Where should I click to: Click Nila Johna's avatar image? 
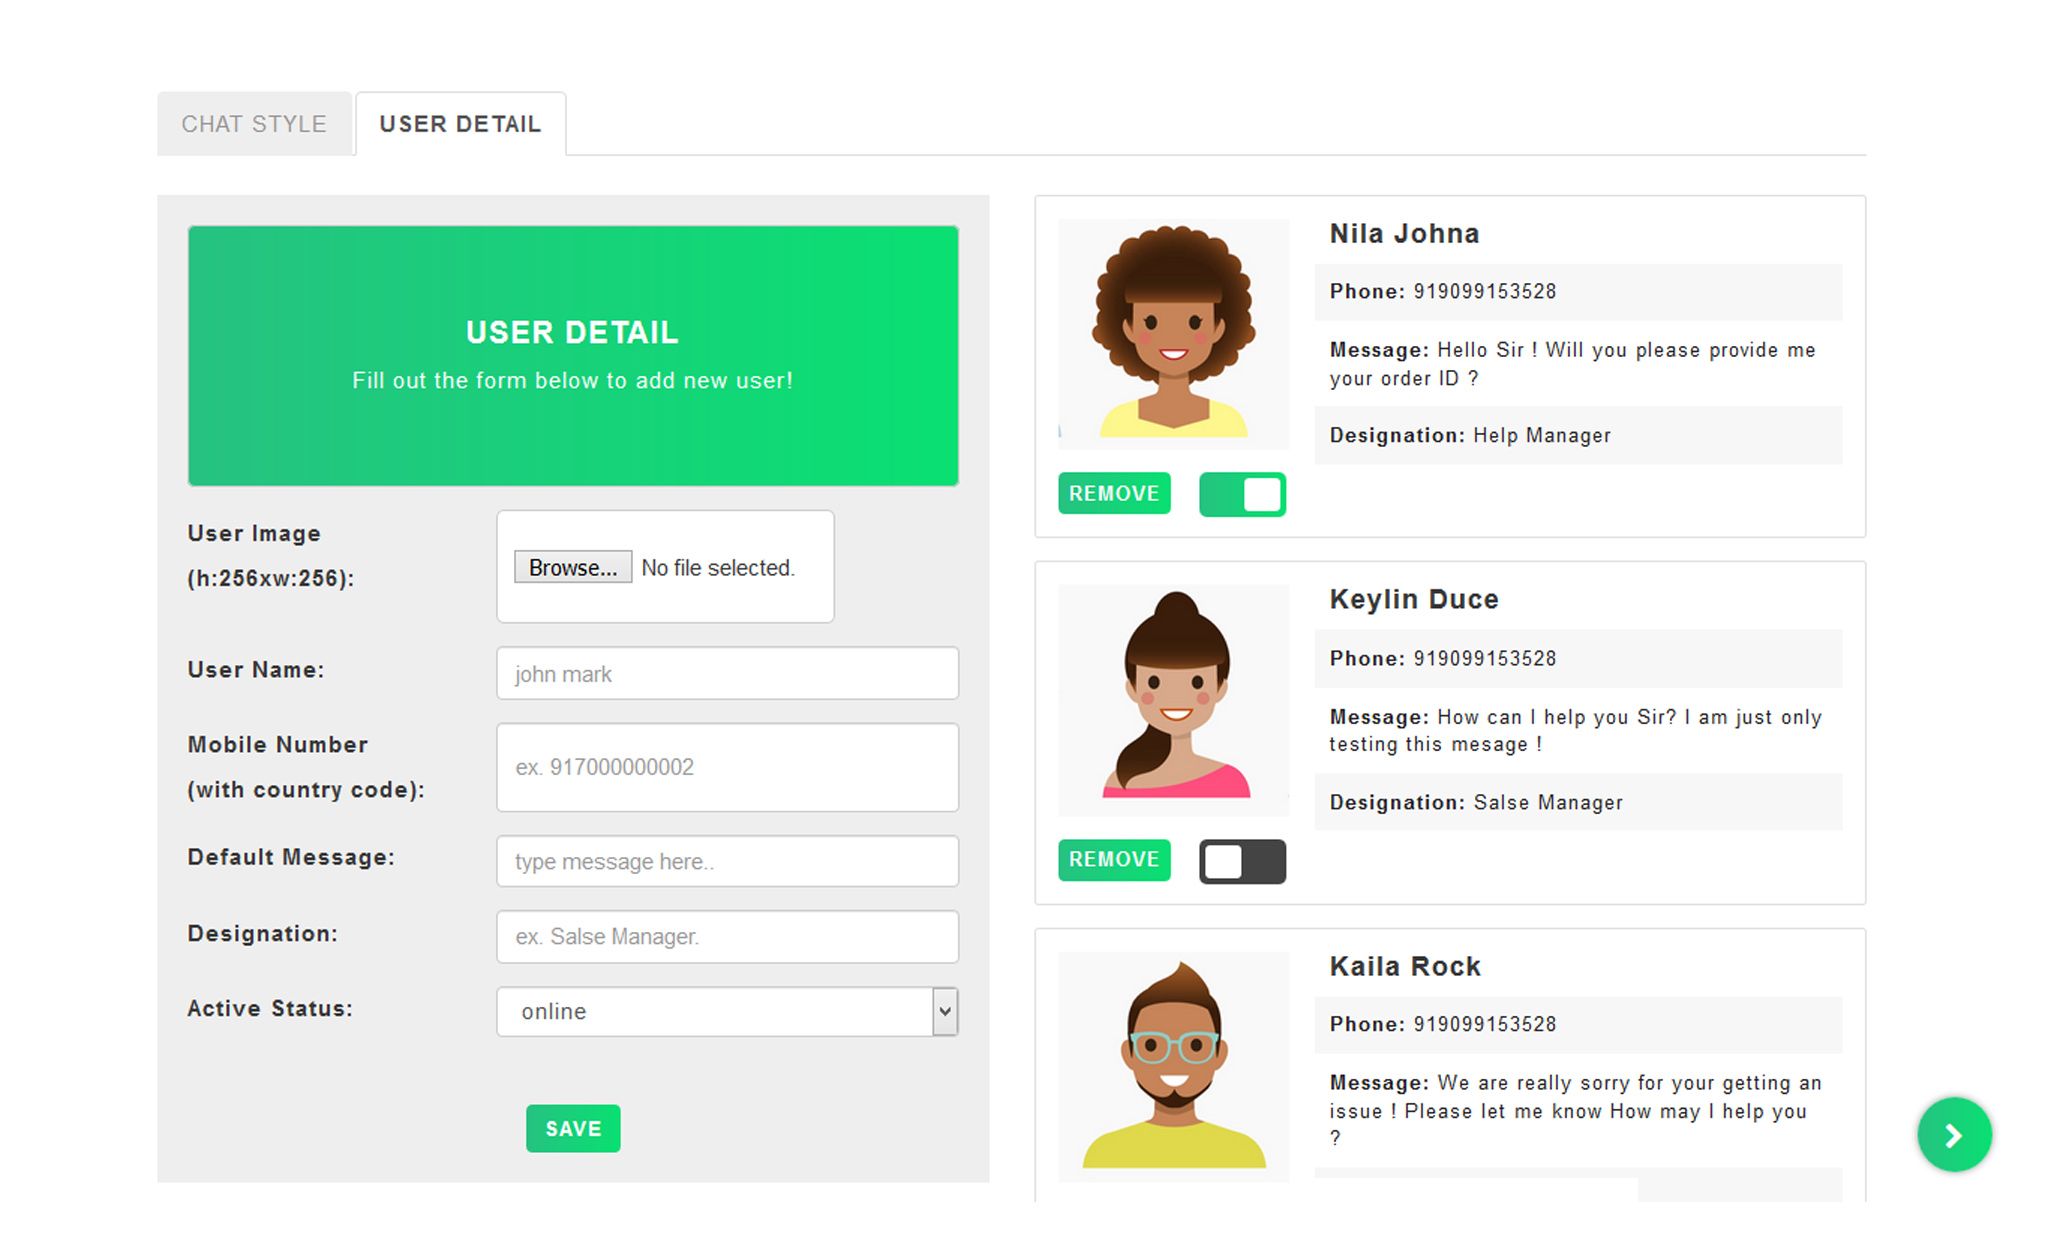(x=1174, y=333)
